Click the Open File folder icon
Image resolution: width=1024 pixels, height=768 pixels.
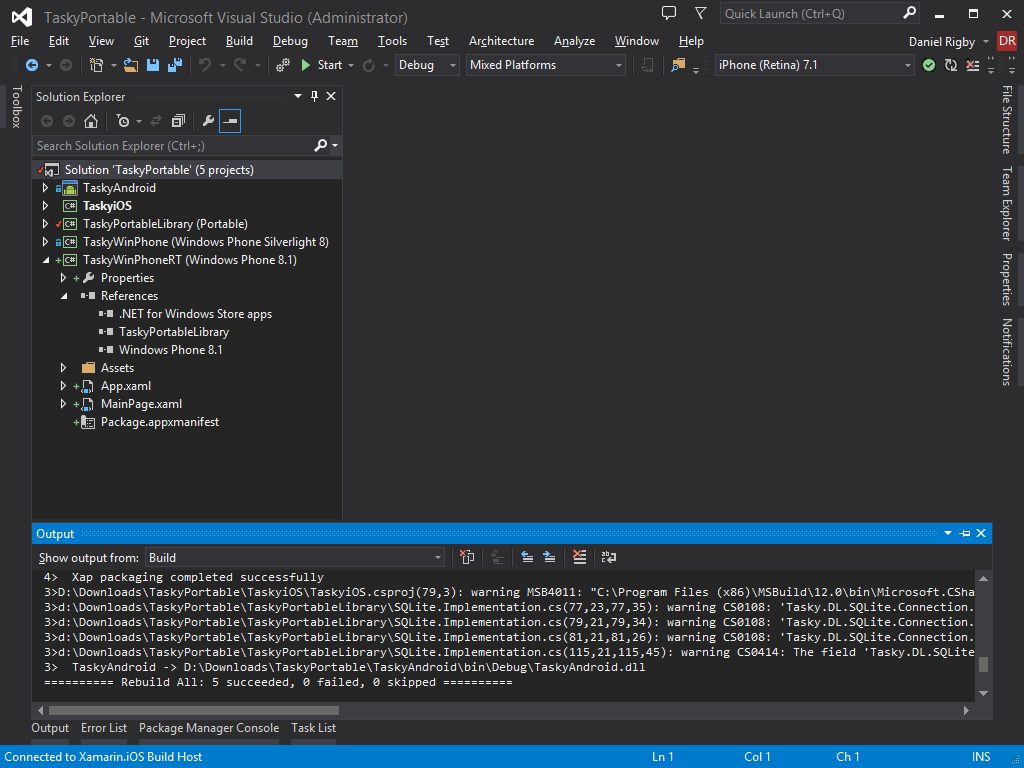pos(131,65)
